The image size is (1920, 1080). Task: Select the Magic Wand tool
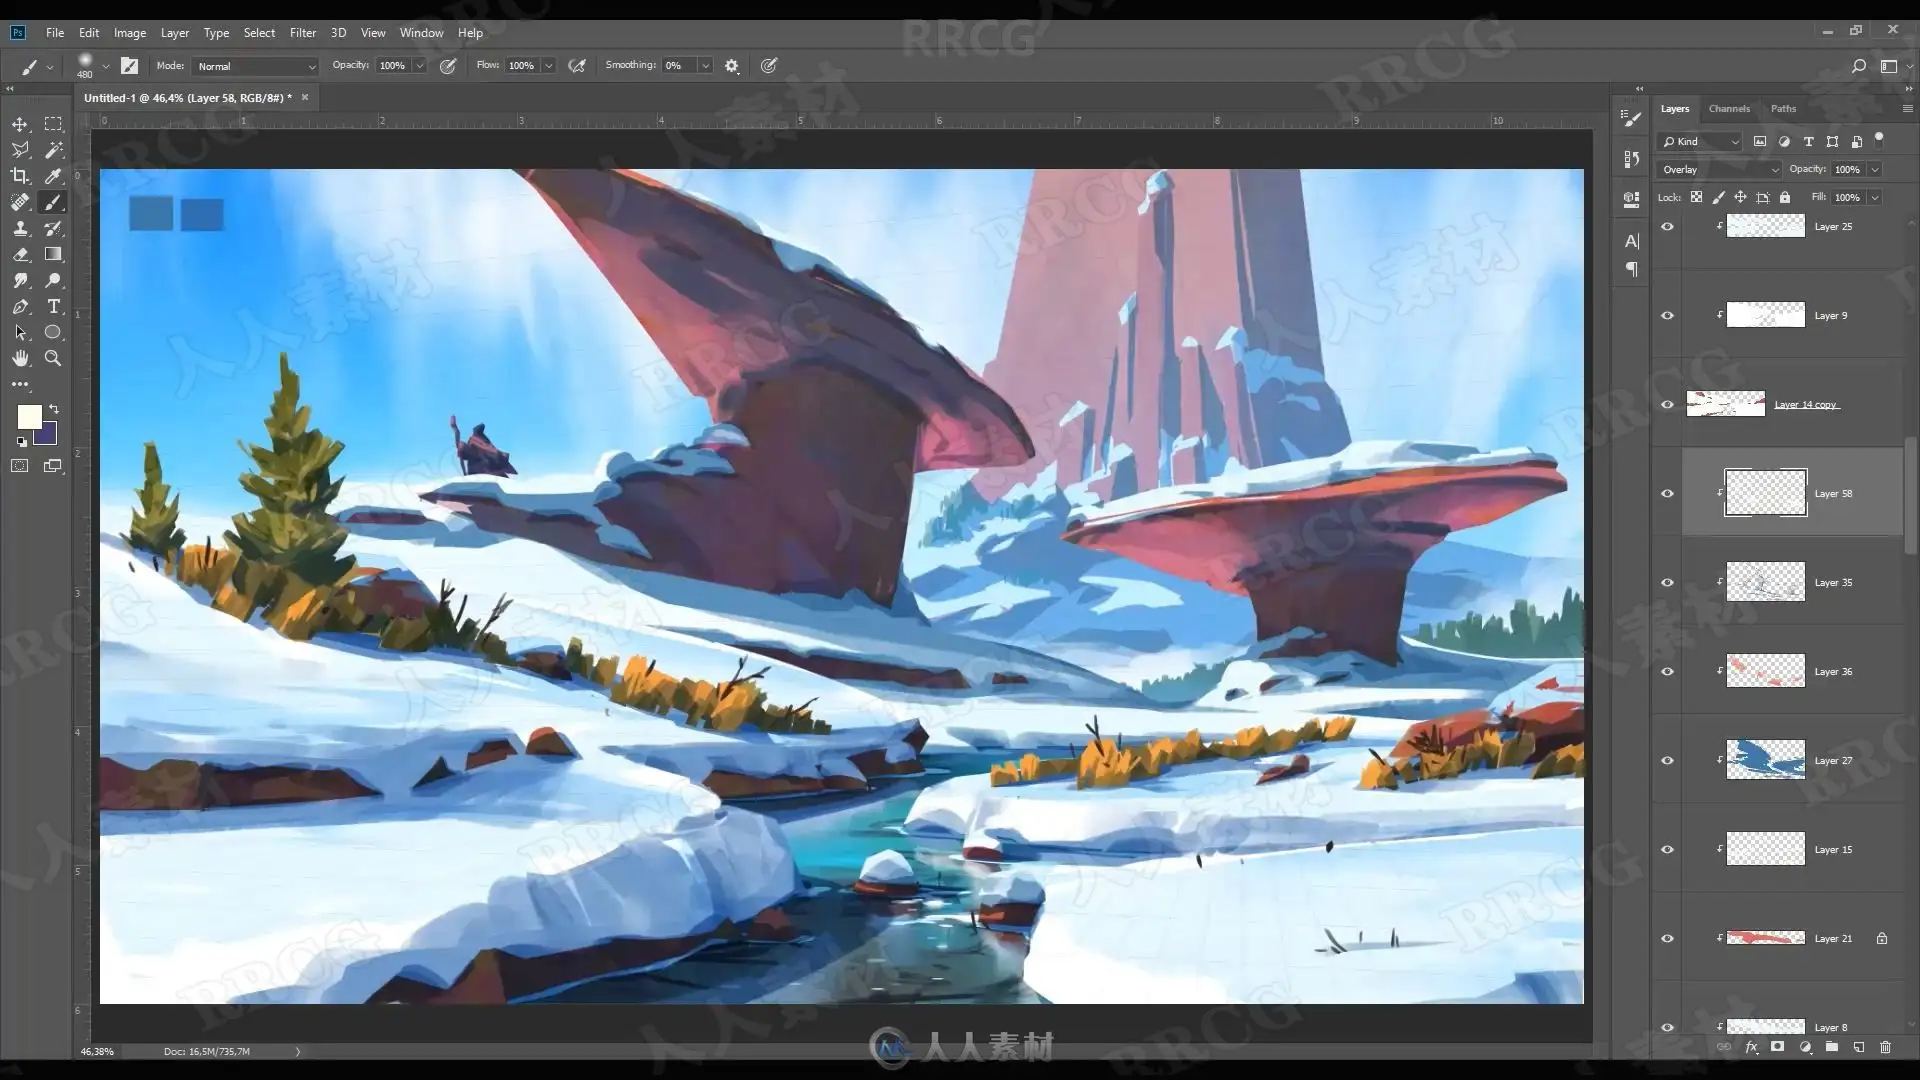(54, 150)
